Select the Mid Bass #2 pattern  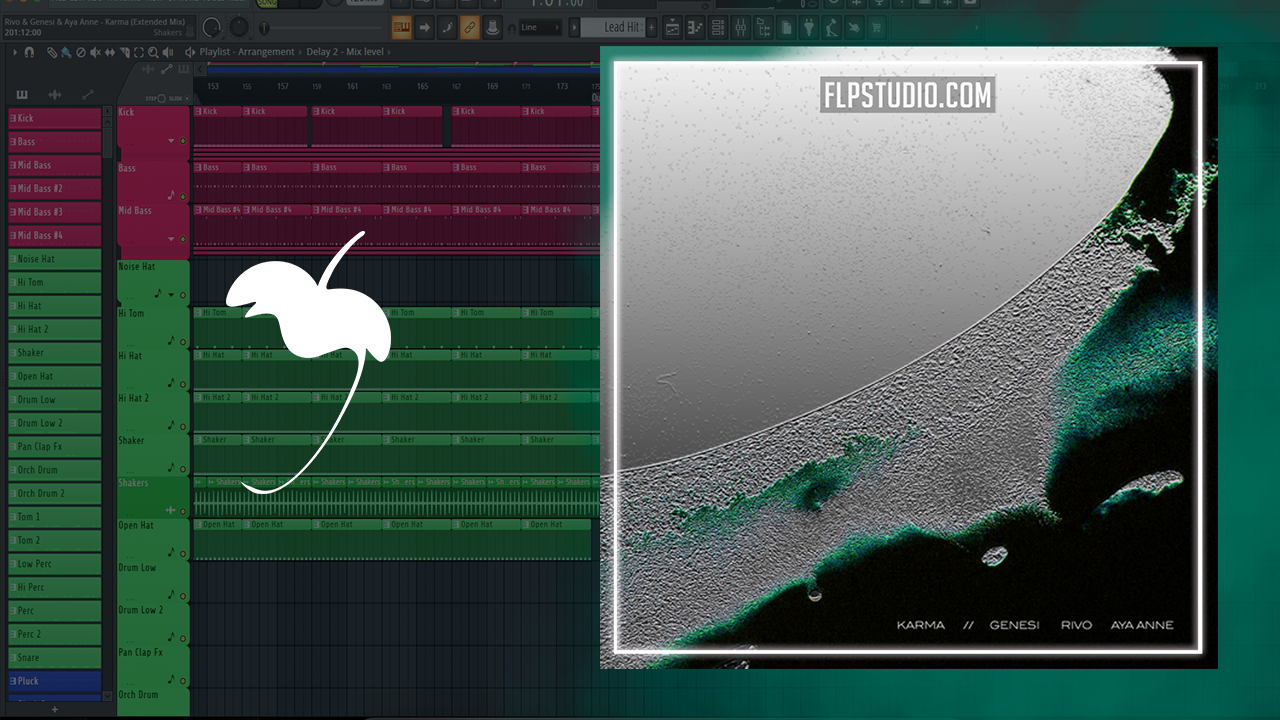pyautogui.click(x=55, y=188)
